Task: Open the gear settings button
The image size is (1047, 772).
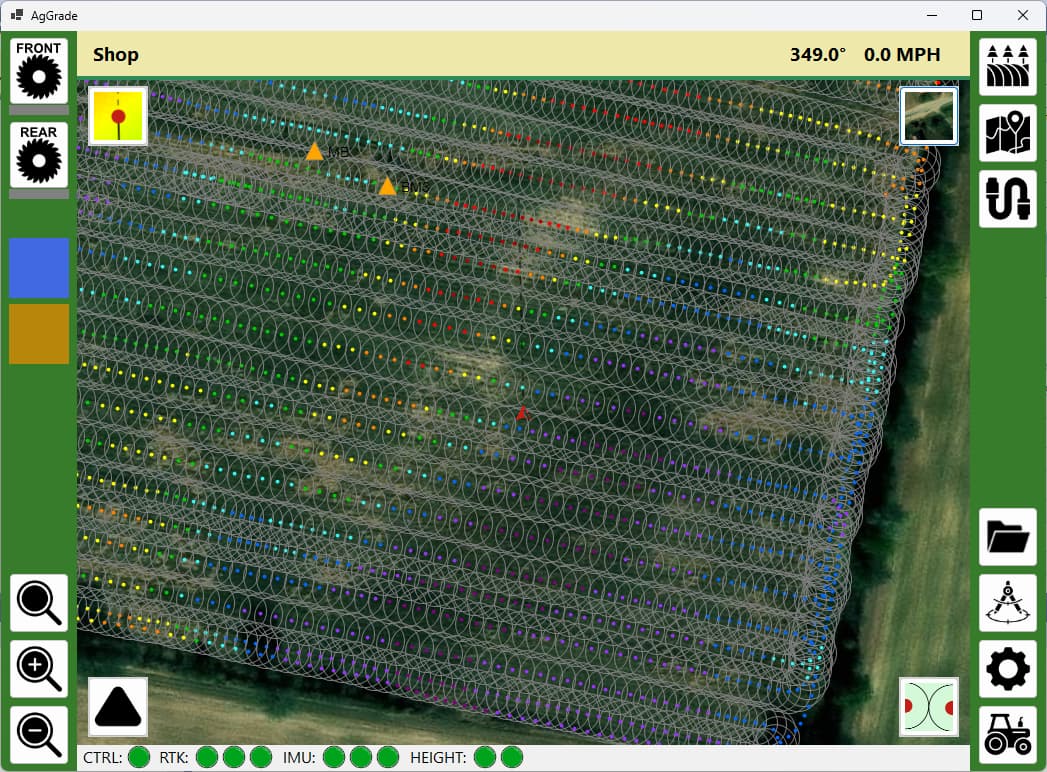Action: point(1007,669)
